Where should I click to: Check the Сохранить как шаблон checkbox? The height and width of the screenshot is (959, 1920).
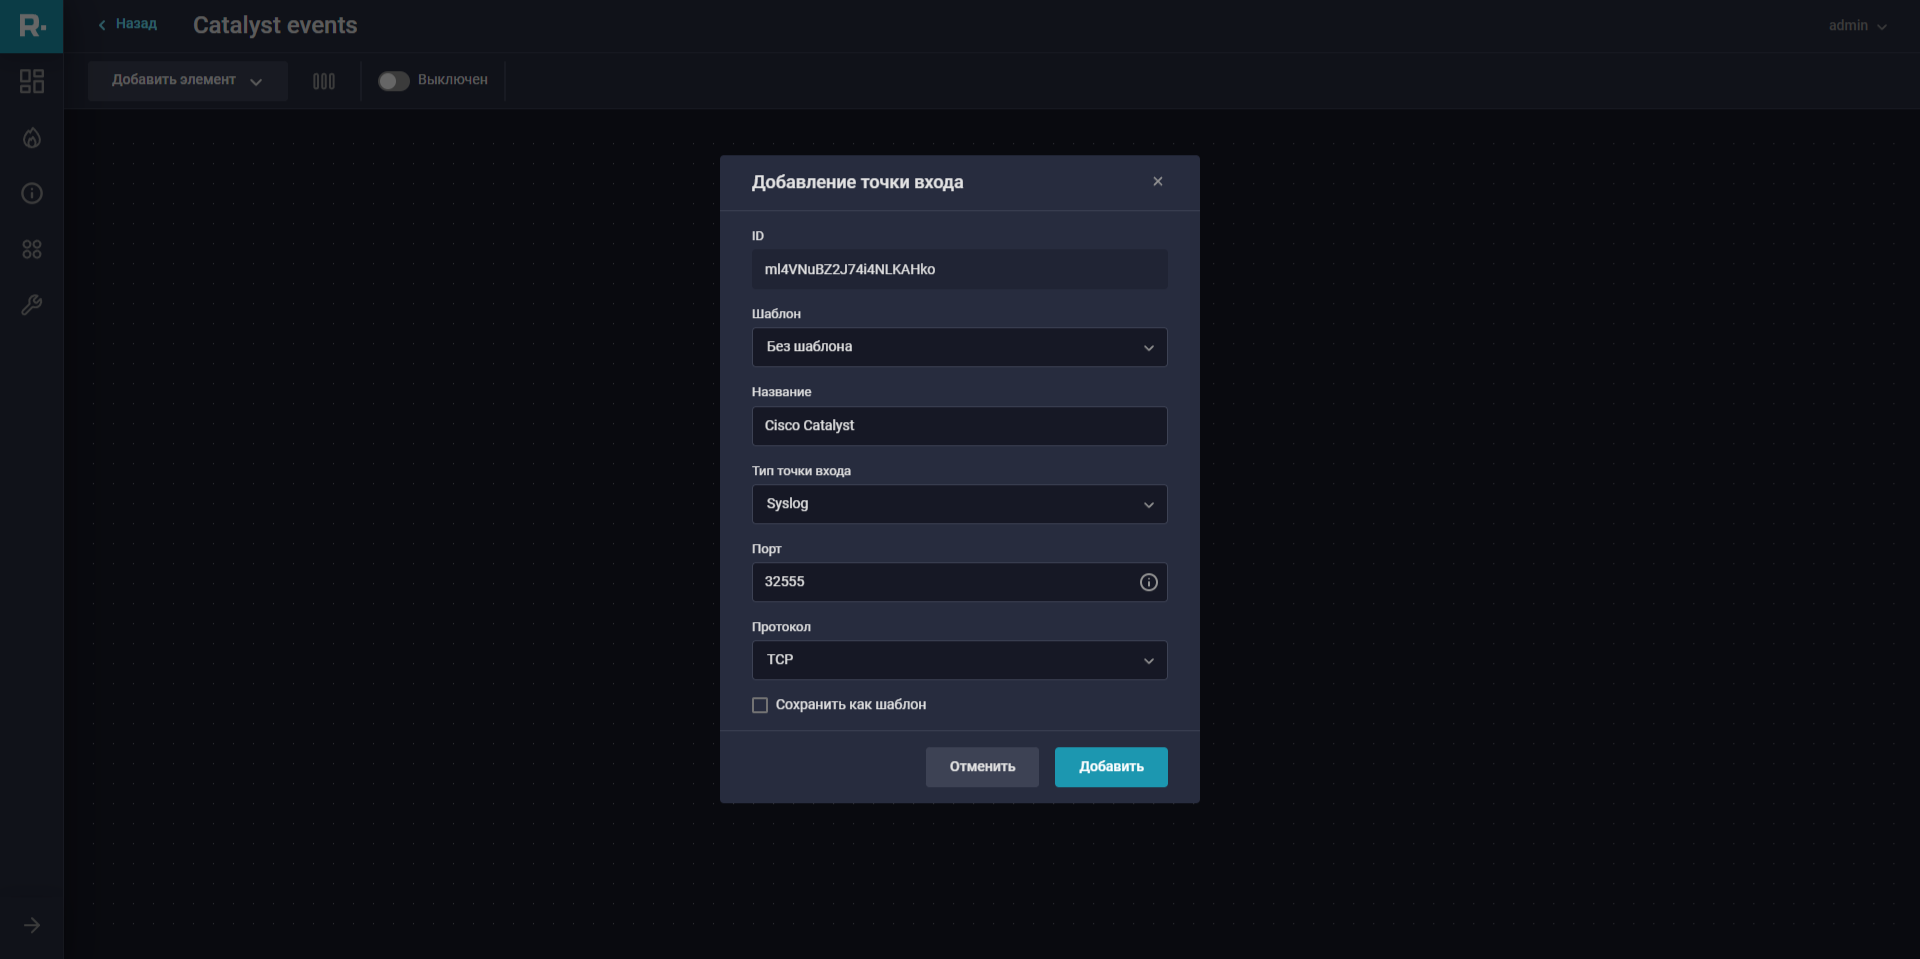(760, 705)
